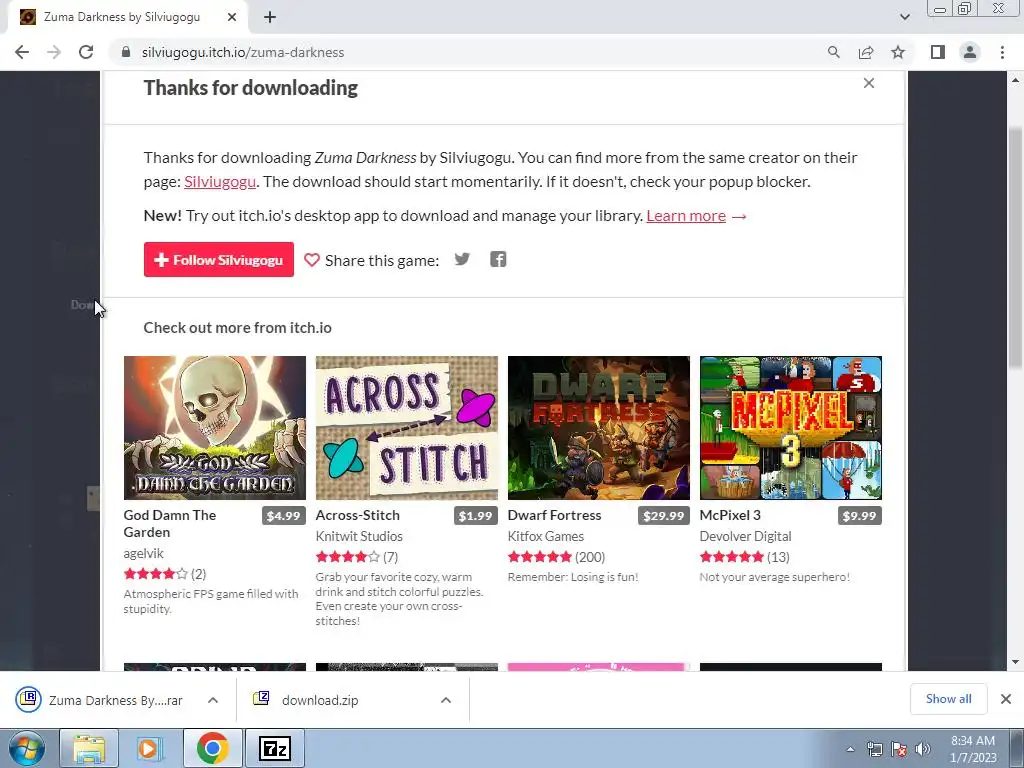Click the scrollbar up arrow
This screenshot has width=1024, height=768.
[x=1015, y=80]
